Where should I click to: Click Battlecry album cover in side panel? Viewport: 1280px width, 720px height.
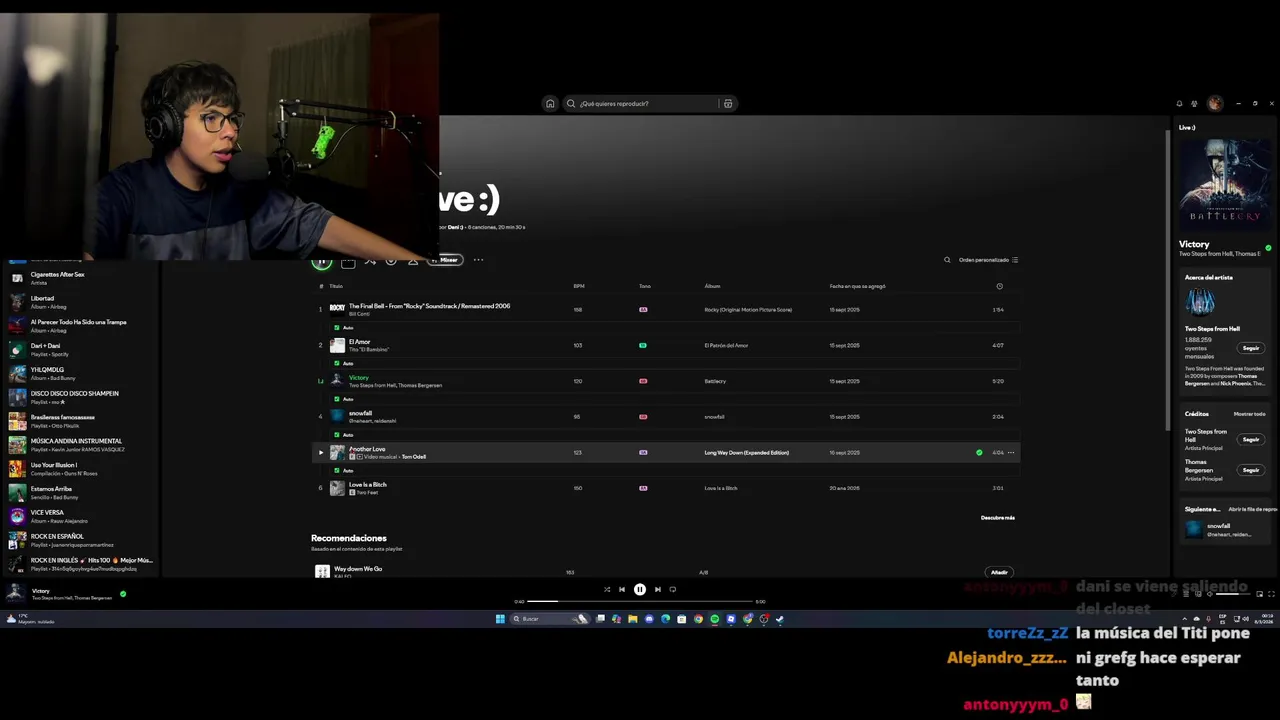1225,183
